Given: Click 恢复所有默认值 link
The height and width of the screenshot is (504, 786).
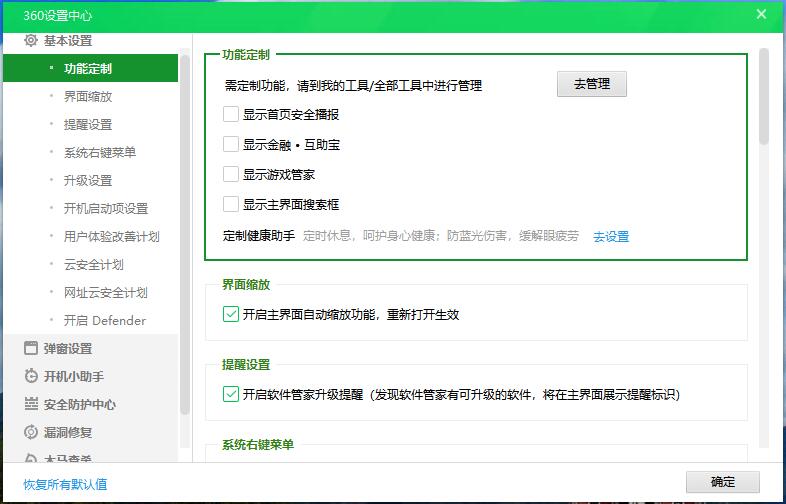Looking at the screenshot, I should [66, 484].
